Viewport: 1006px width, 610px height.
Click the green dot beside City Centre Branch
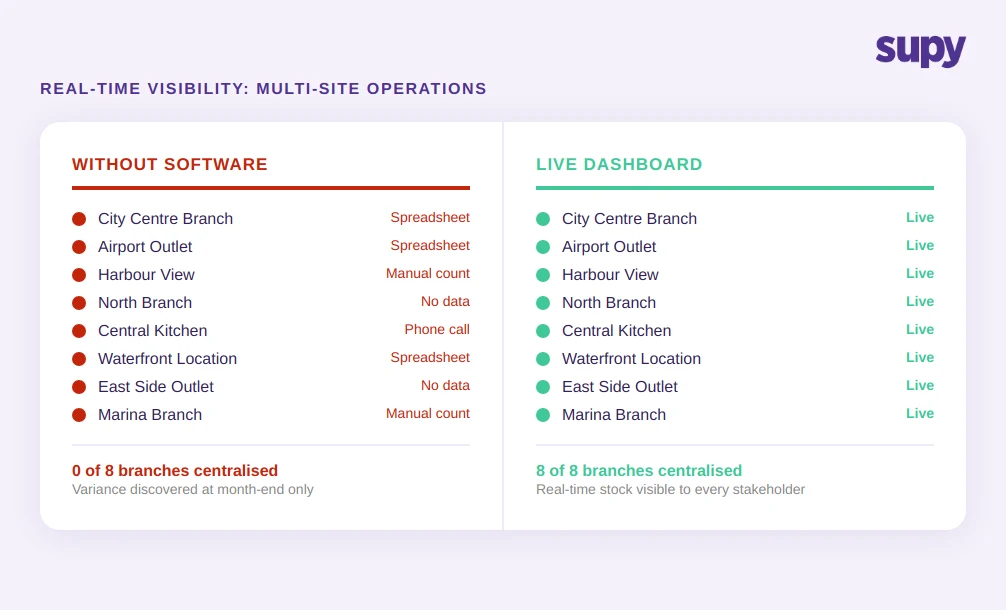543,219
